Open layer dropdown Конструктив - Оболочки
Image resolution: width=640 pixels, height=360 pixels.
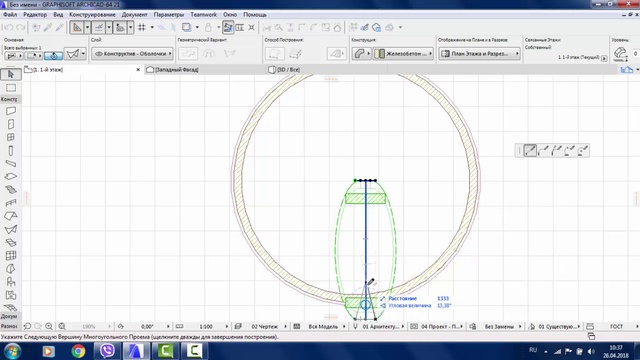(x=133, y=53)
